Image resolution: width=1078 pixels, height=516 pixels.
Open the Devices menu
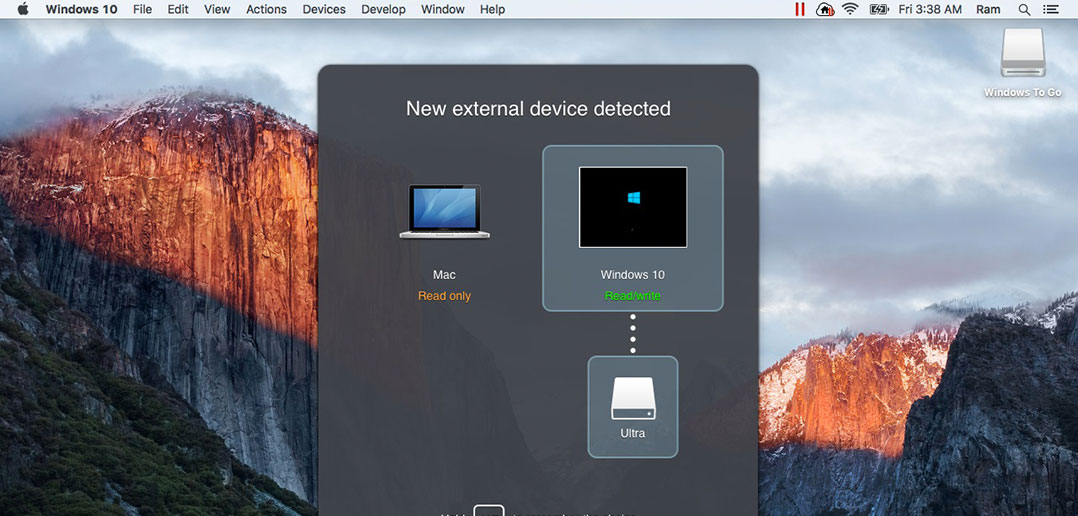324,10
